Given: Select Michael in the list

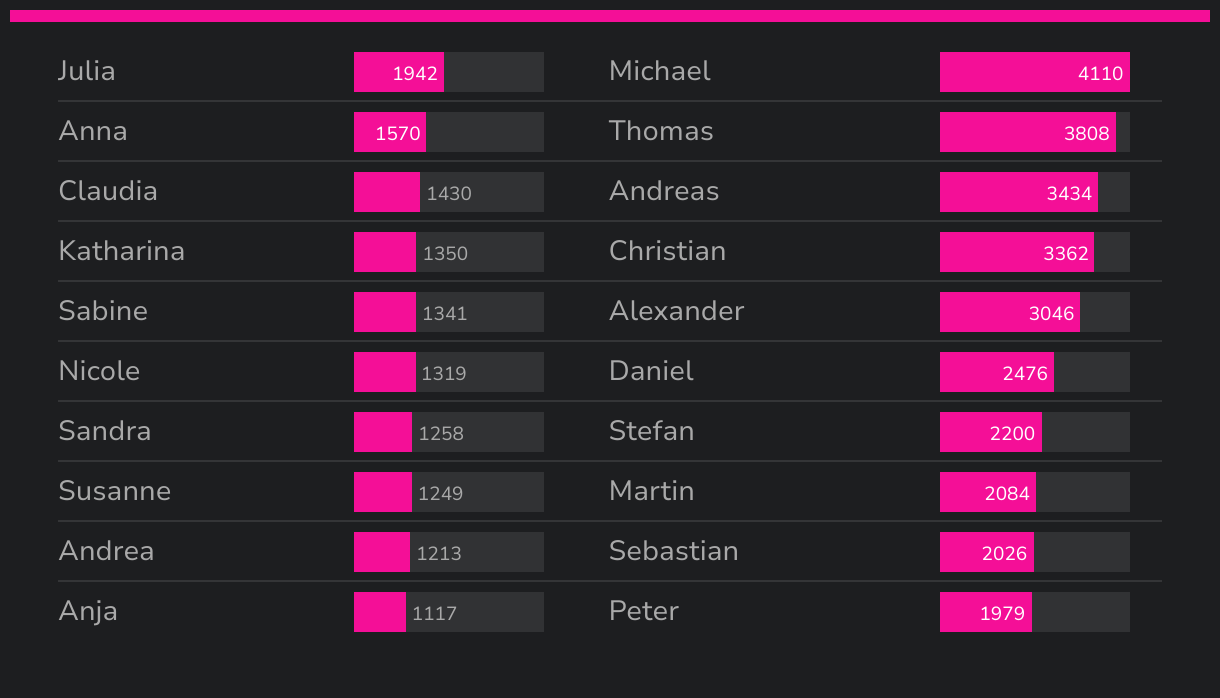Looking at the screenshot, I should (660, 72).
